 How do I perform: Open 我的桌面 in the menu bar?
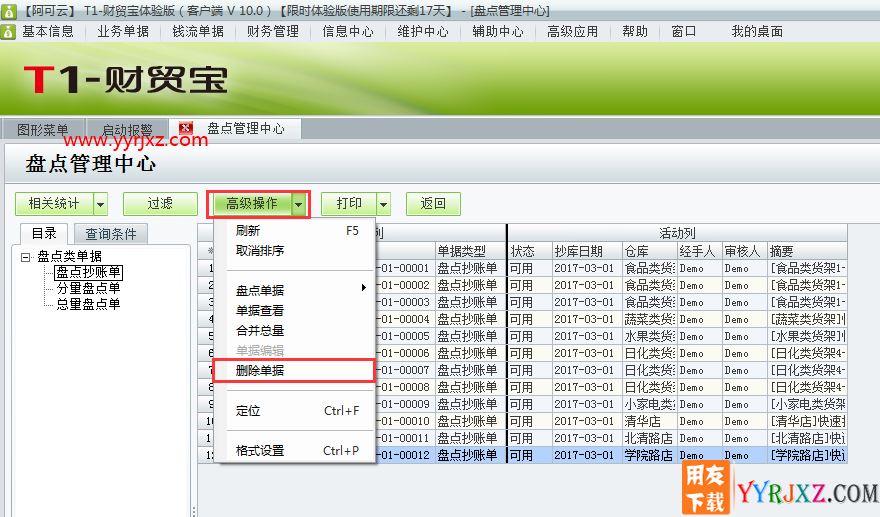(757, 31)
